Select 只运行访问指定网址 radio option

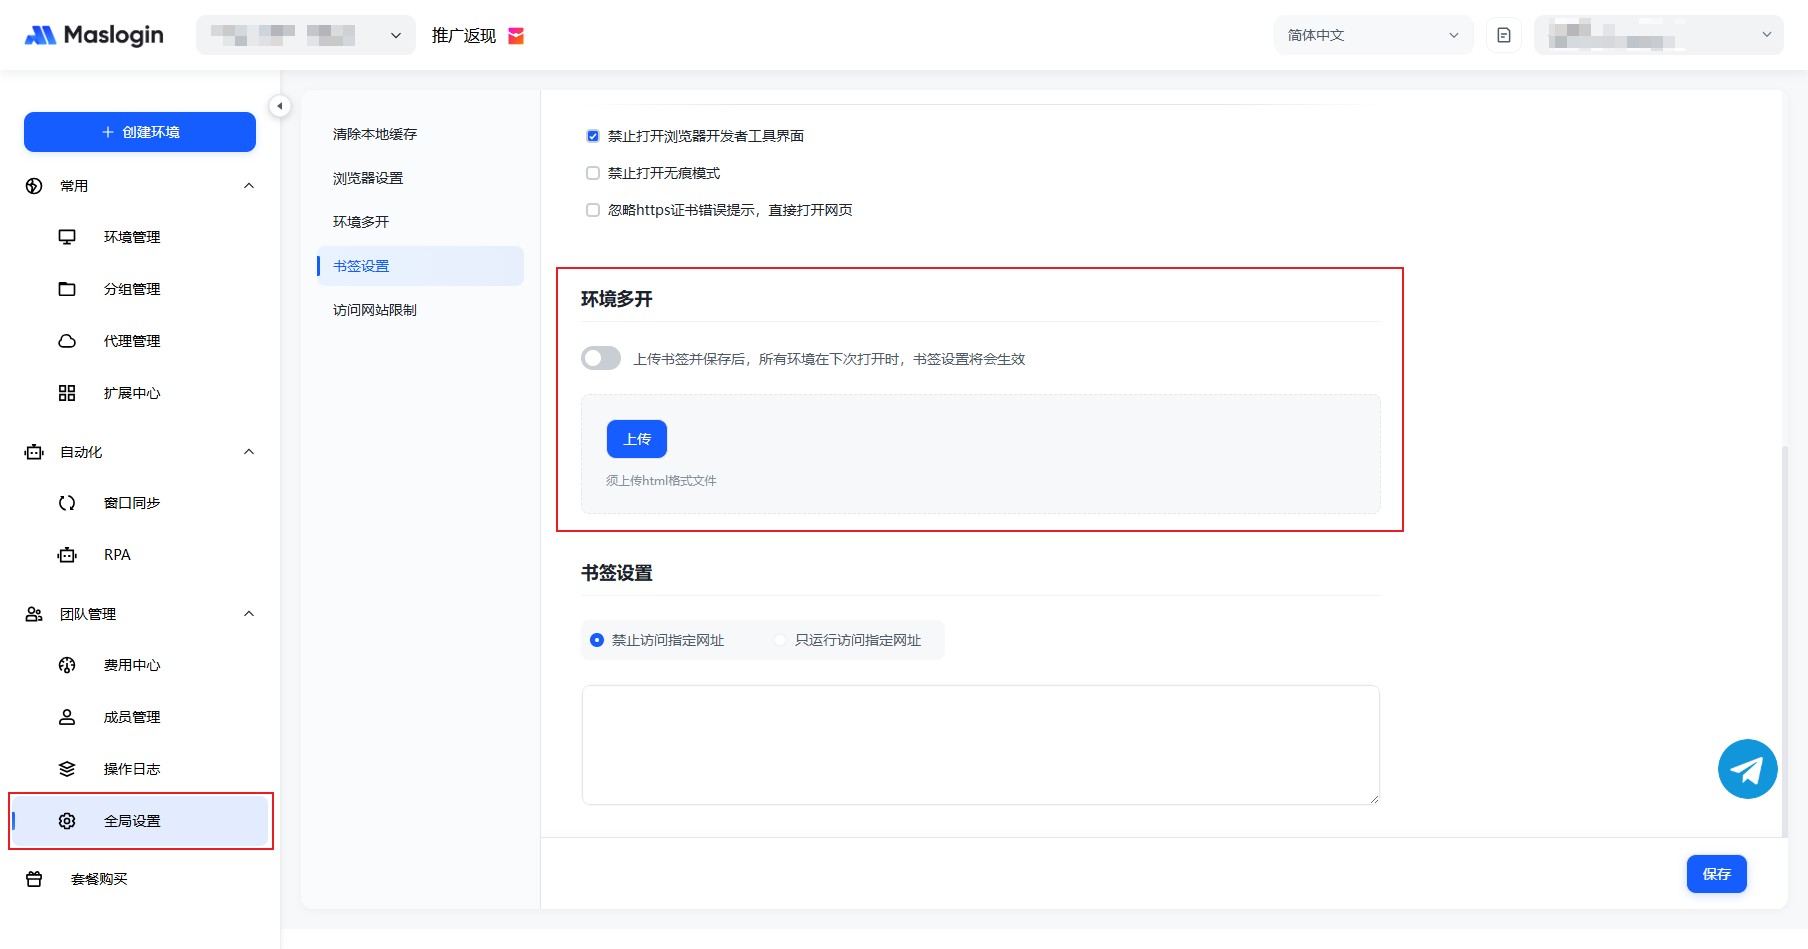pyautogui.click(x=780, y=640)
